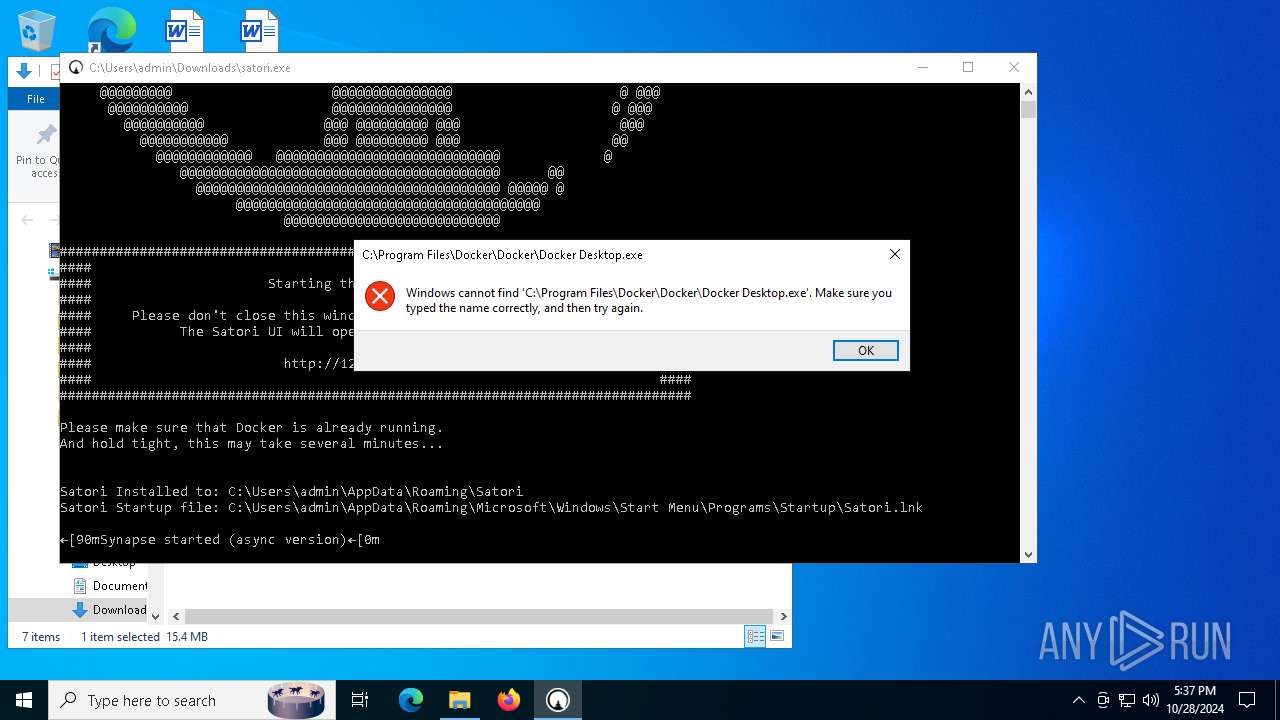The image size is (1280, 720).
Task: Click navigation pane scroll down arrow
Action: (x=155, y=617)
